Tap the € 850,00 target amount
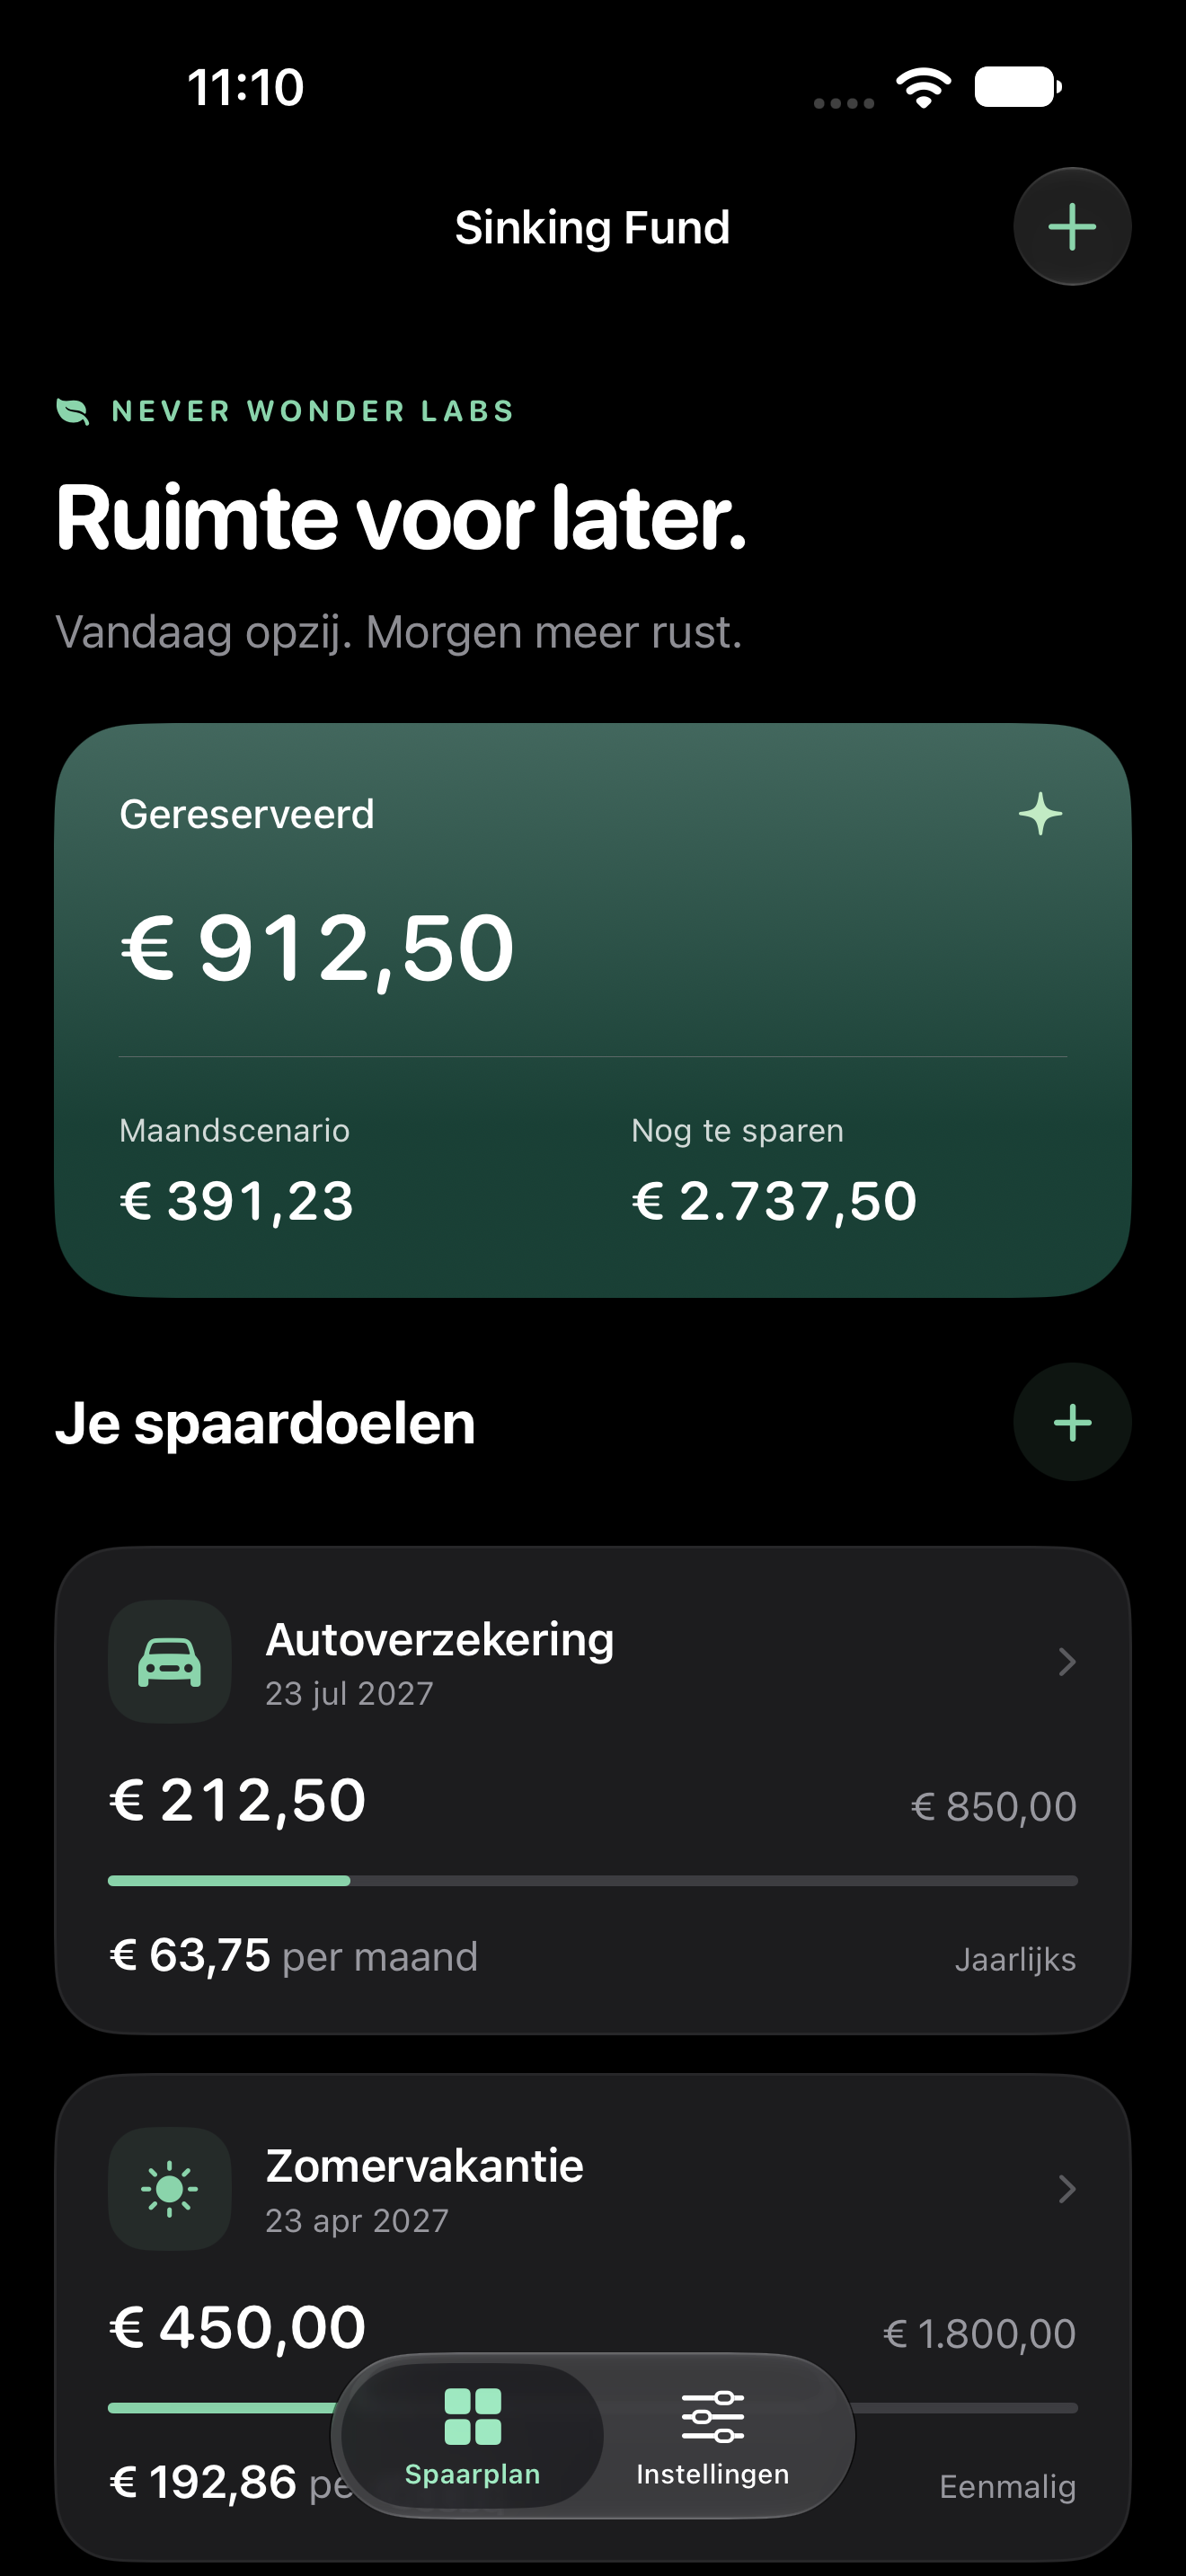The height and width of the screenshot is (2576, 1186). click(x=993, y=1806)
